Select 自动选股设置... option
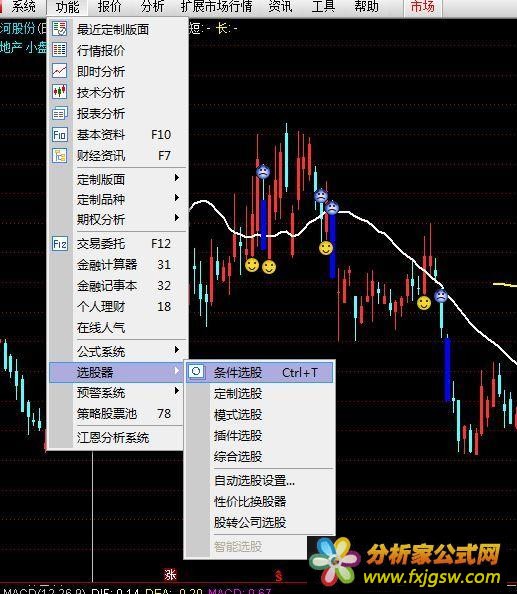 pos(254,481)
